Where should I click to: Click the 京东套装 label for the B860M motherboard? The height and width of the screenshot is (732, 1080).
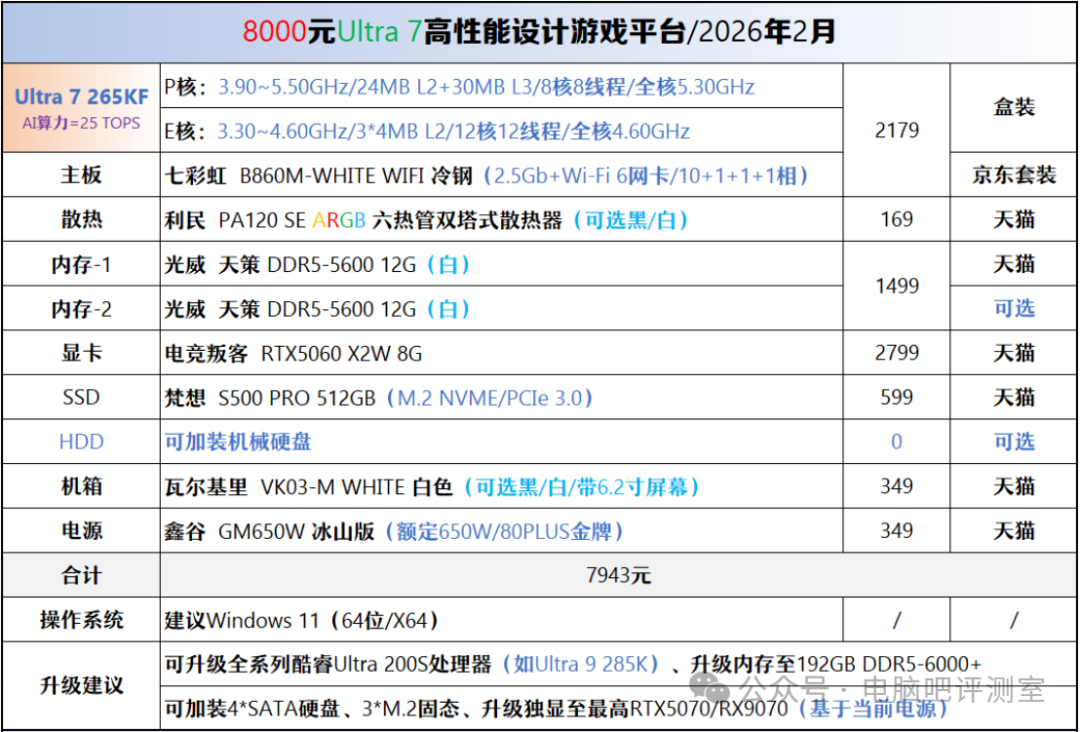[1016, 176]
